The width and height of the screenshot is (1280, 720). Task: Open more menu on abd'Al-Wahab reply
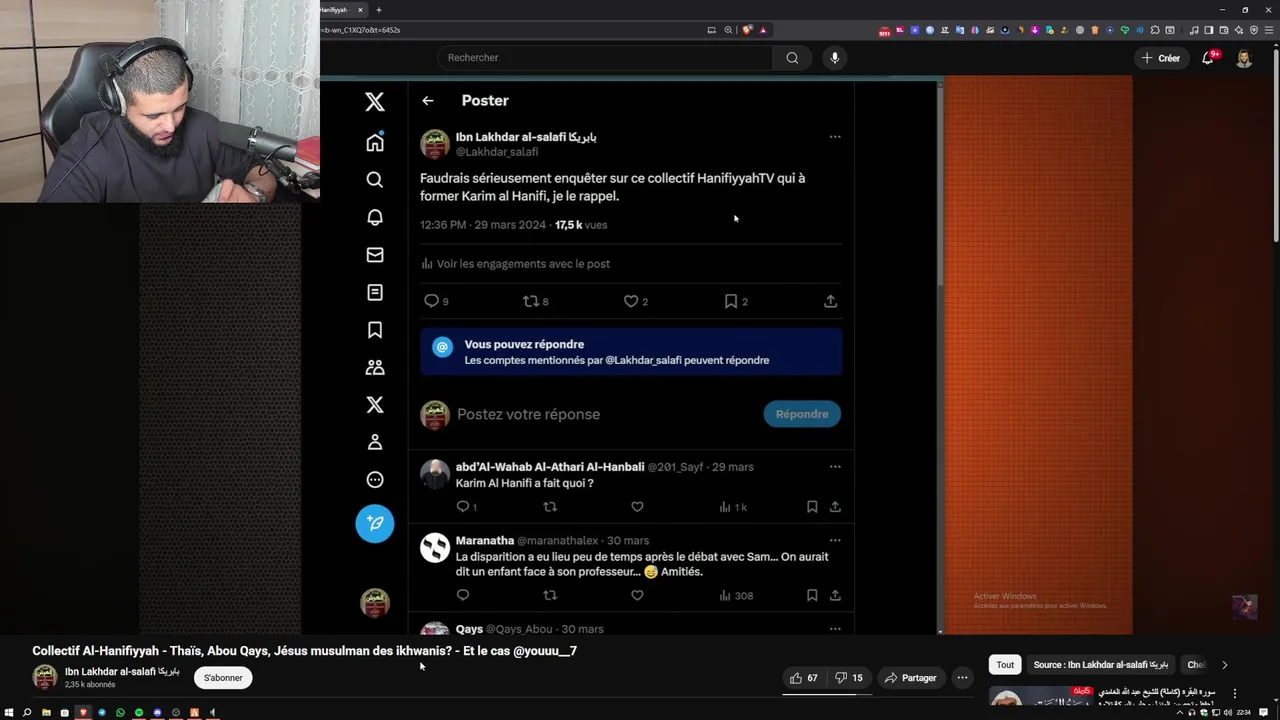(x=835, y=467)
